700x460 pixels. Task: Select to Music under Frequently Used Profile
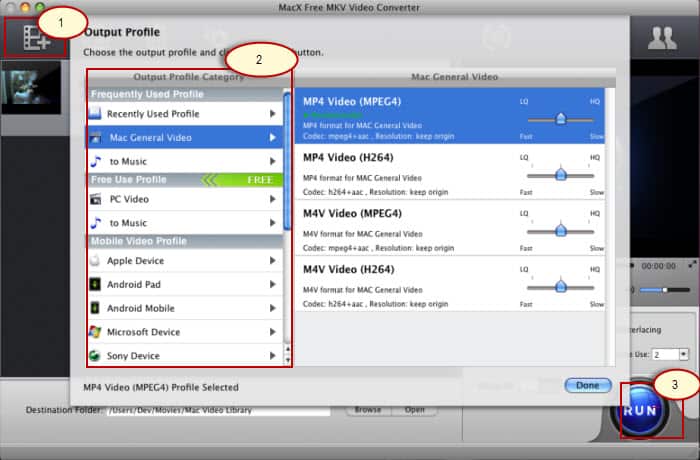(185, 161)
